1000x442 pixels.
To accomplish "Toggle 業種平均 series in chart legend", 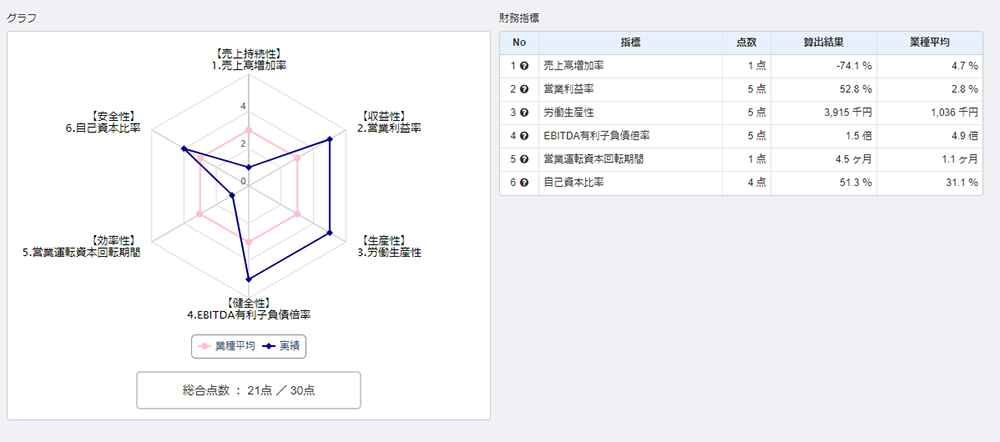I will coord(228,346).
